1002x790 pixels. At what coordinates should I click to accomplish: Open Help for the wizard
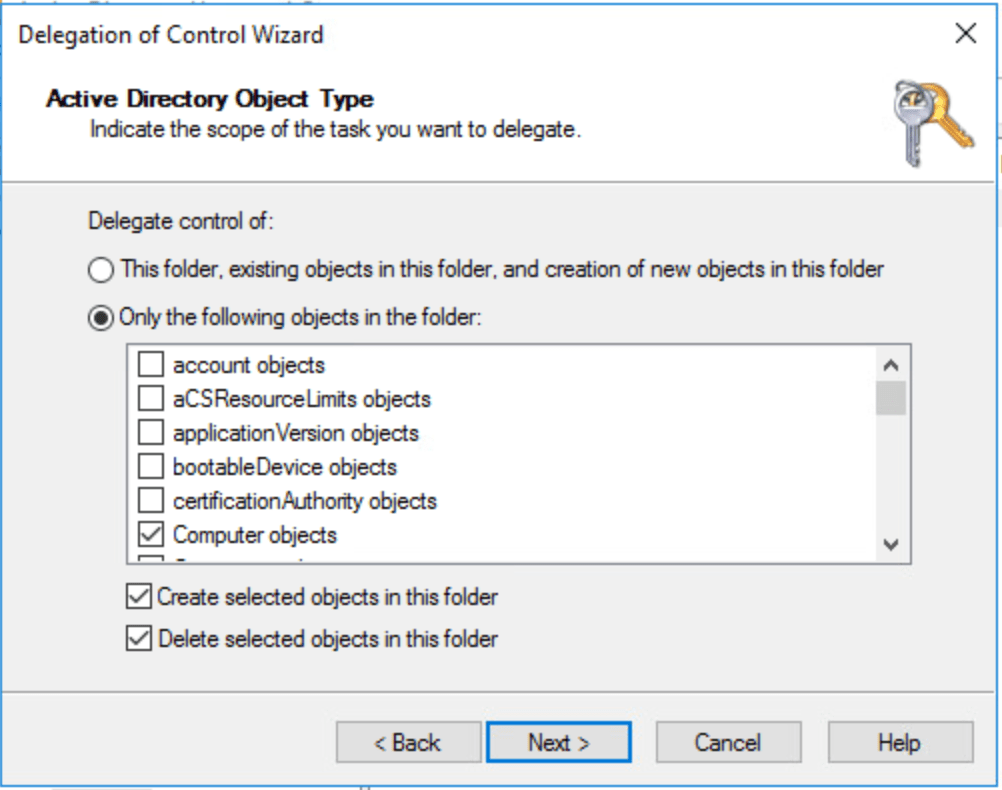[x=899, y=742]
